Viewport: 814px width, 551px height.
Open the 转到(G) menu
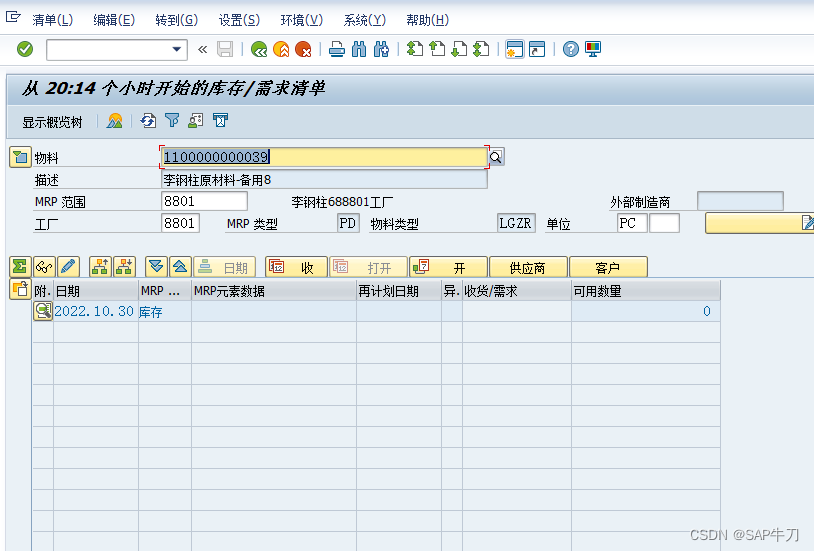click(x=177, y=20)
